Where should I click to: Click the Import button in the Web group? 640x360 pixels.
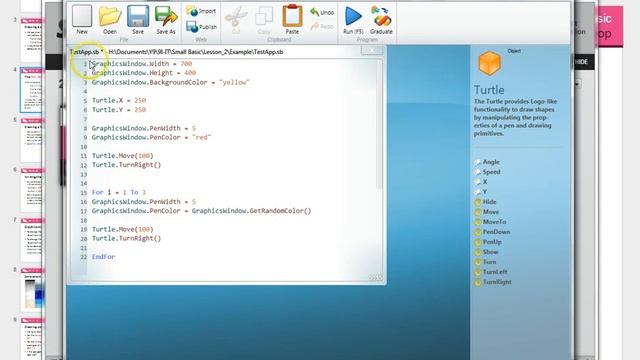click(201, 11)
